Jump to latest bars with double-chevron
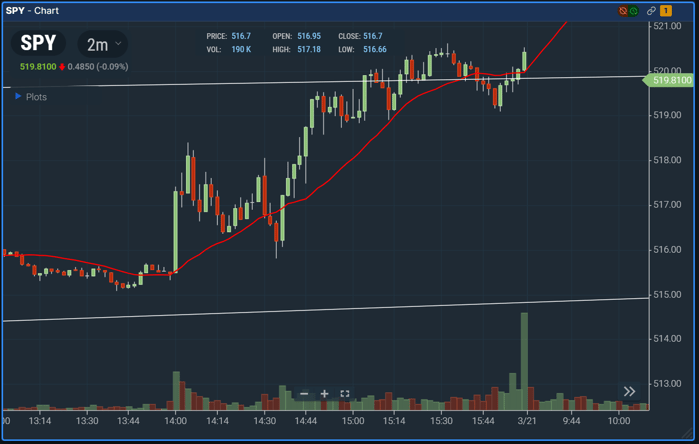Viewport: 699px width, 444px height. 629,391
